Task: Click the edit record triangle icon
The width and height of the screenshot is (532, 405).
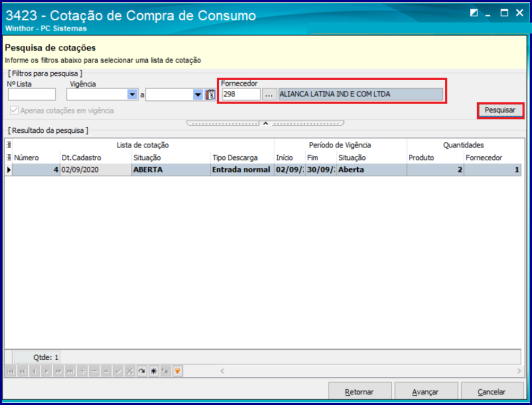Action: 106,371
